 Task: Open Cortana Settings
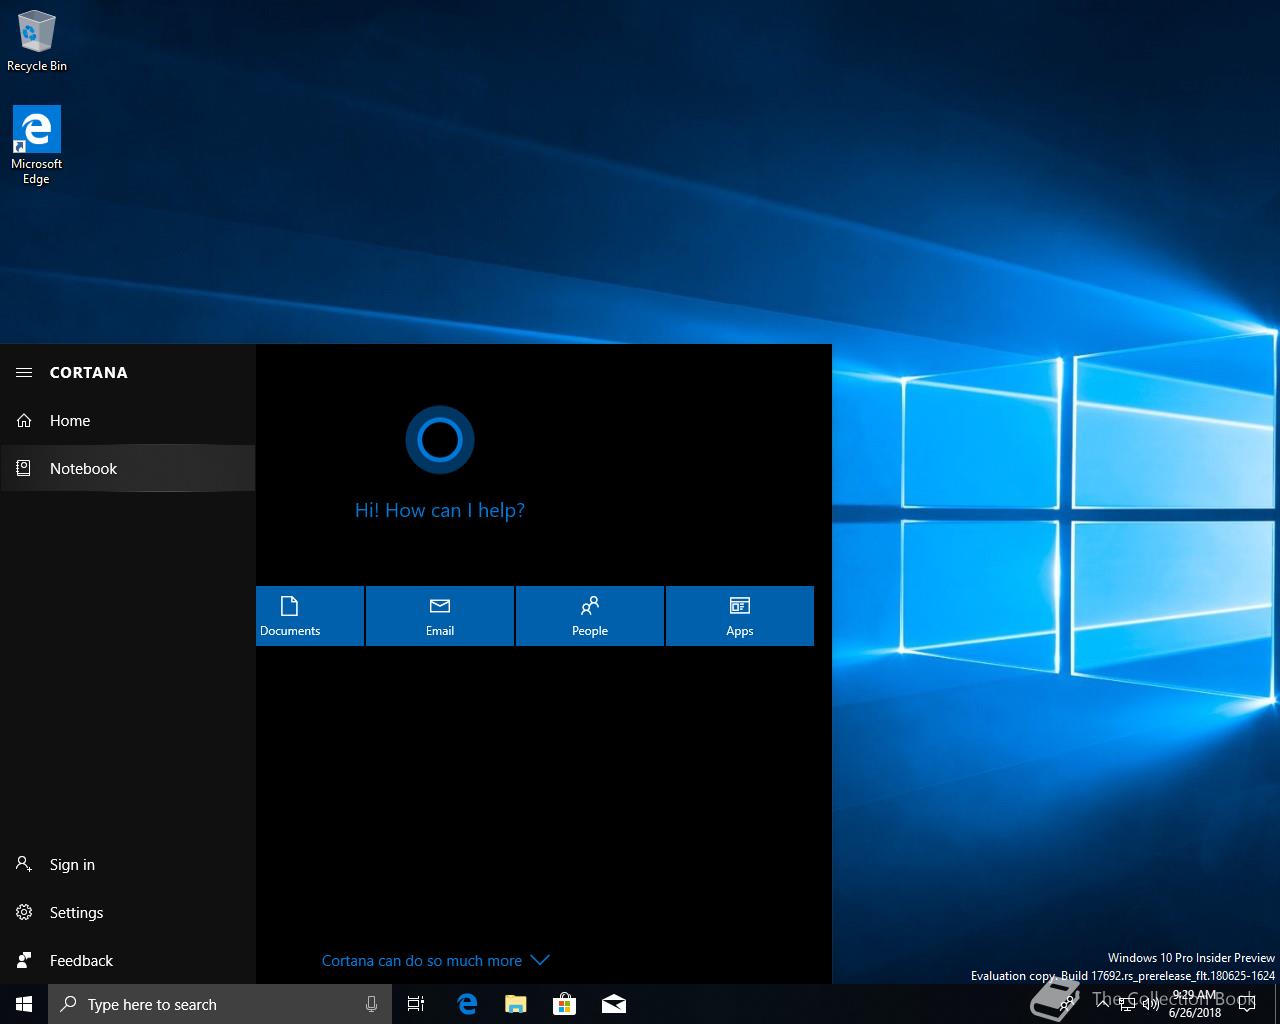coord(128,913)
